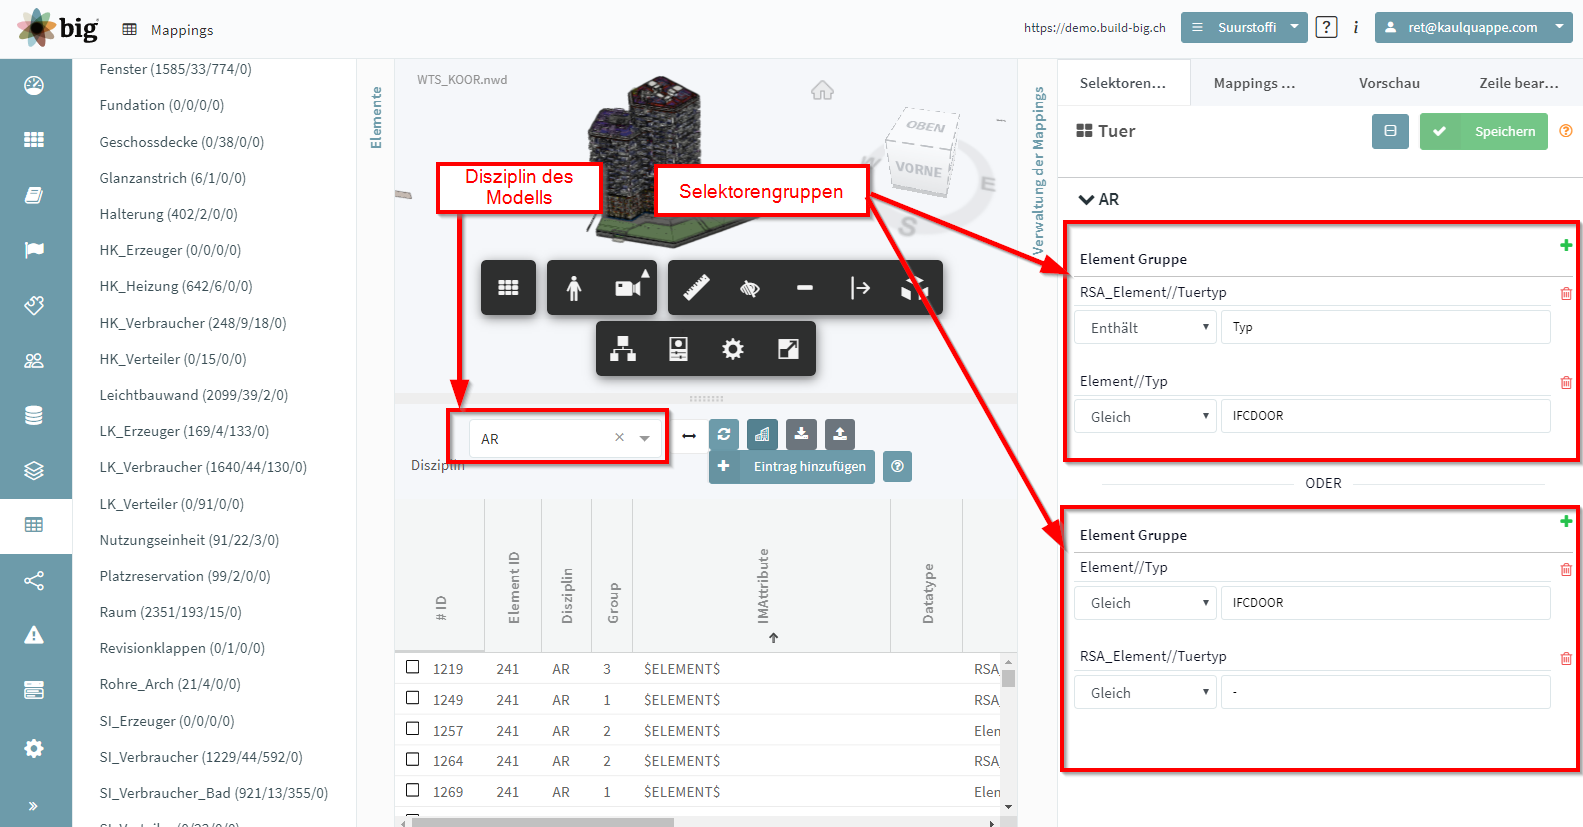The image size is (1583, 827).
Task: Click the building chart icon button
Action: [x=762, y=434]
